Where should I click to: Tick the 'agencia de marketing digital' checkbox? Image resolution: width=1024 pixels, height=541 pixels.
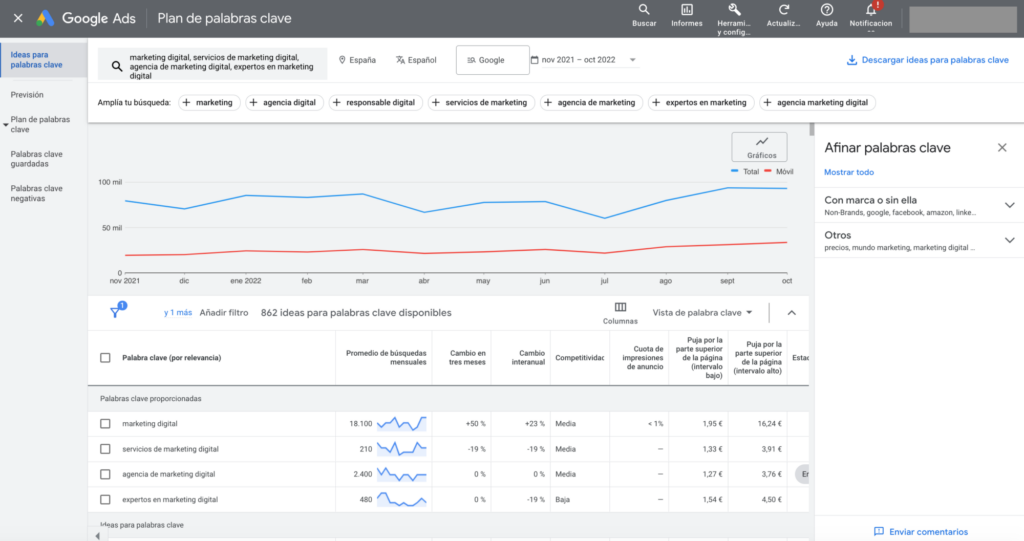105,474
